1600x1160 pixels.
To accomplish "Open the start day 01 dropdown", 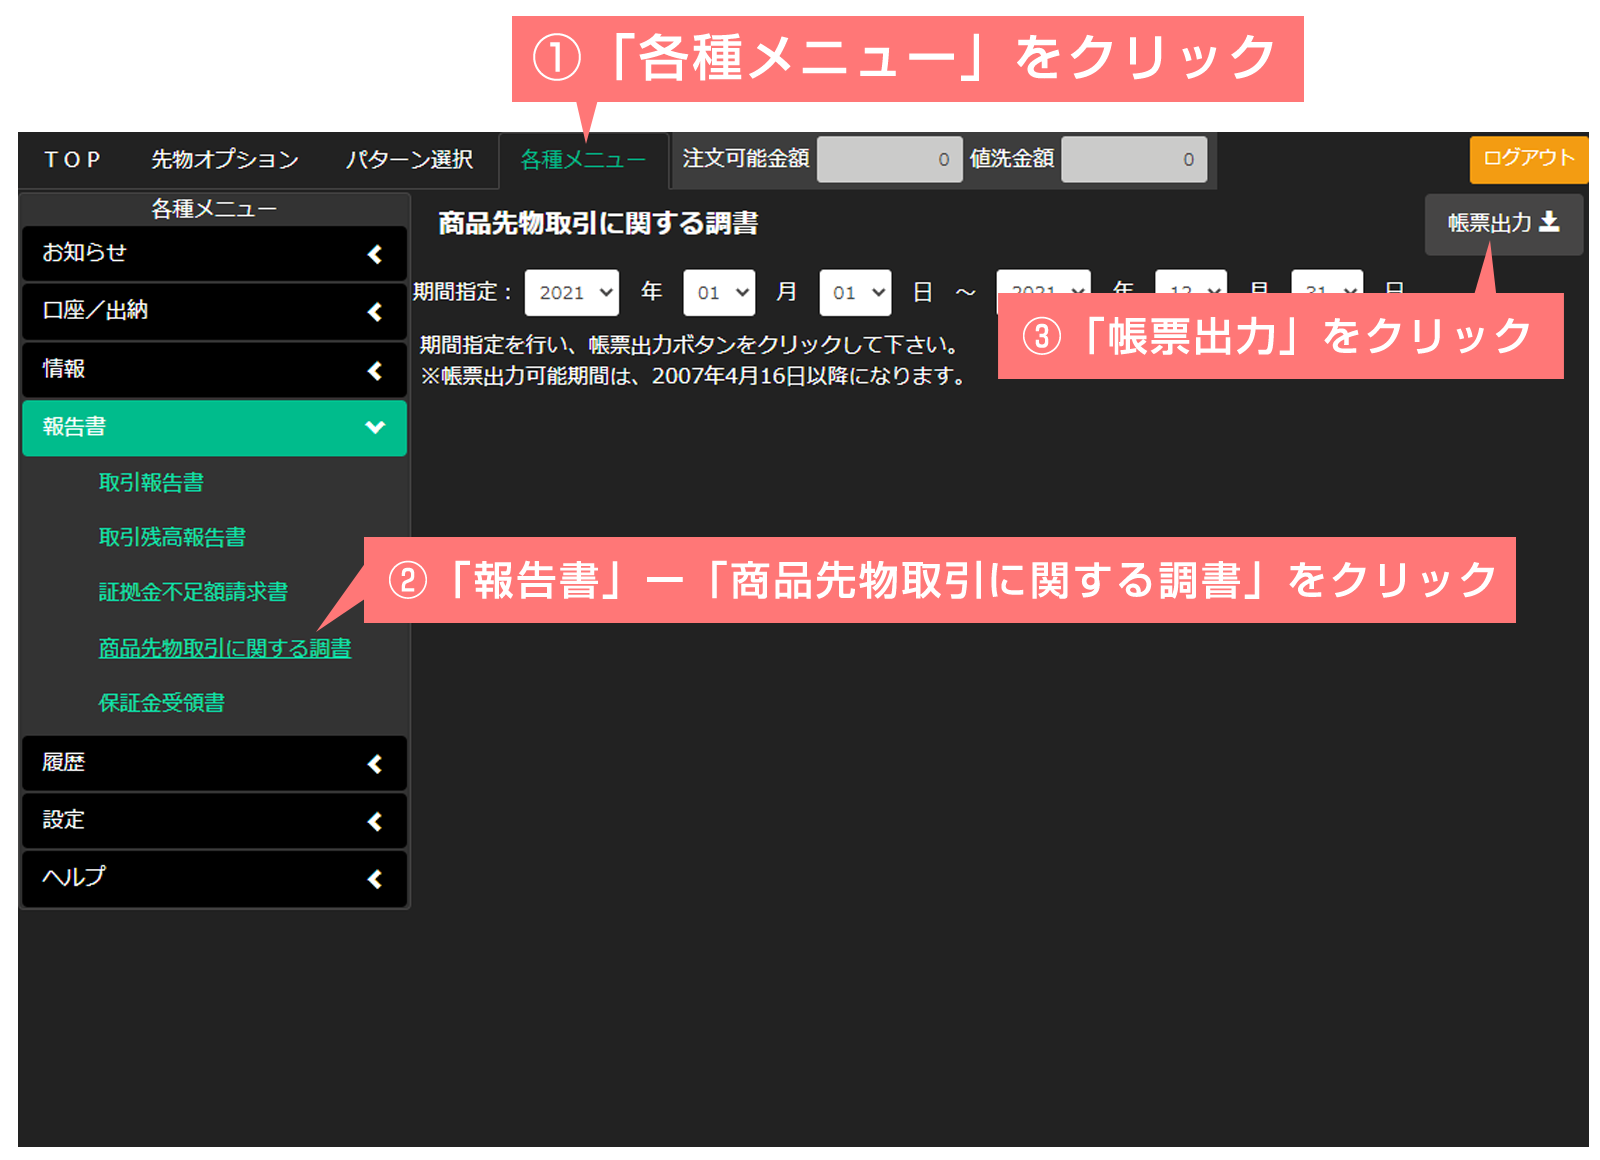I will click(x=855, y=293).
